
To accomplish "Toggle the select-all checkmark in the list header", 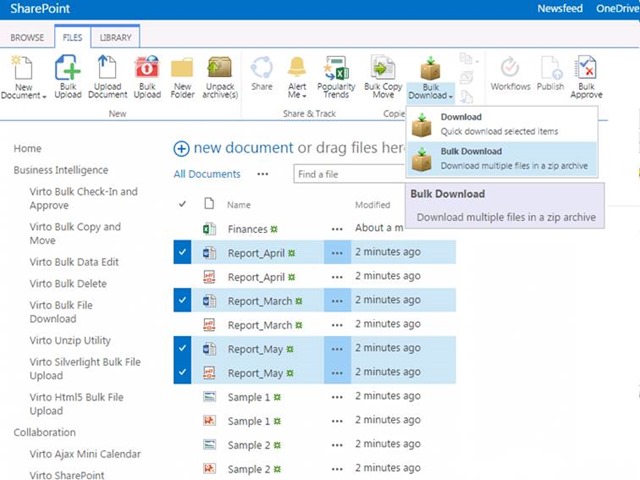I will click(182, 205).
